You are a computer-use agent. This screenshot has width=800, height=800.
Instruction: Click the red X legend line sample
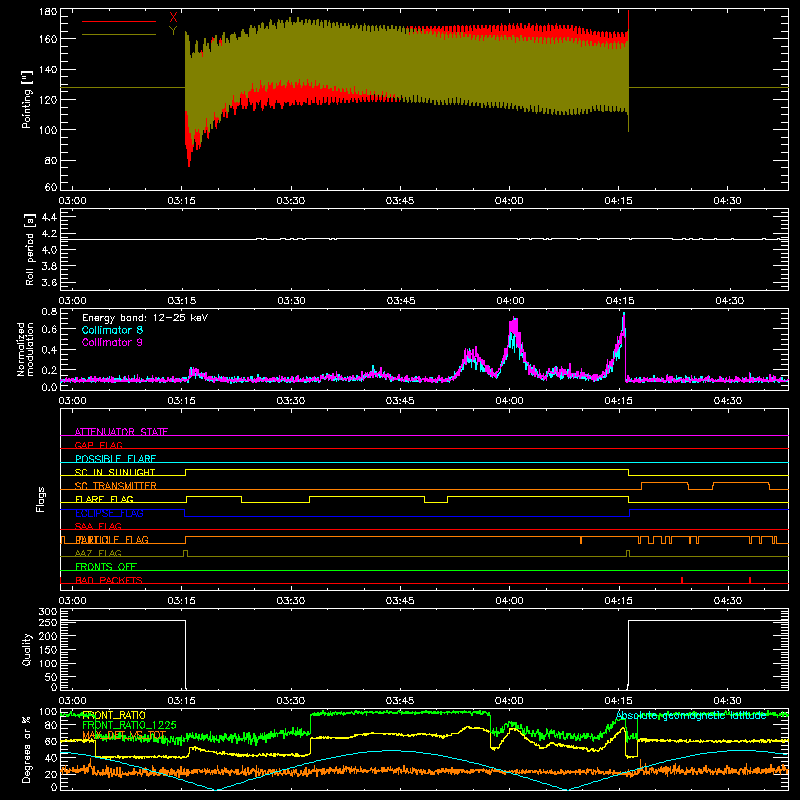[x=119, y=21]
